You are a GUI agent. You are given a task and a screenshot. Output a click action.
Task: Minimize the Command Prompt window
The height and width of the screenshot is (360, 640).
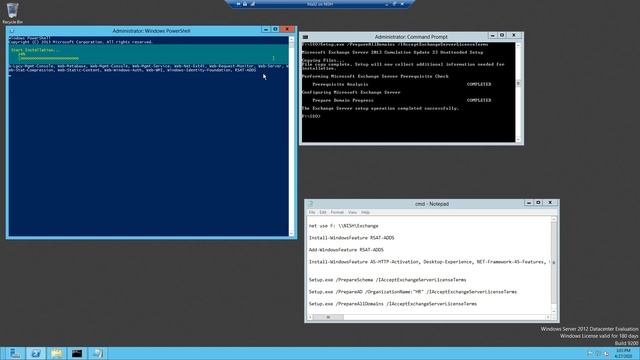(493, 36)
